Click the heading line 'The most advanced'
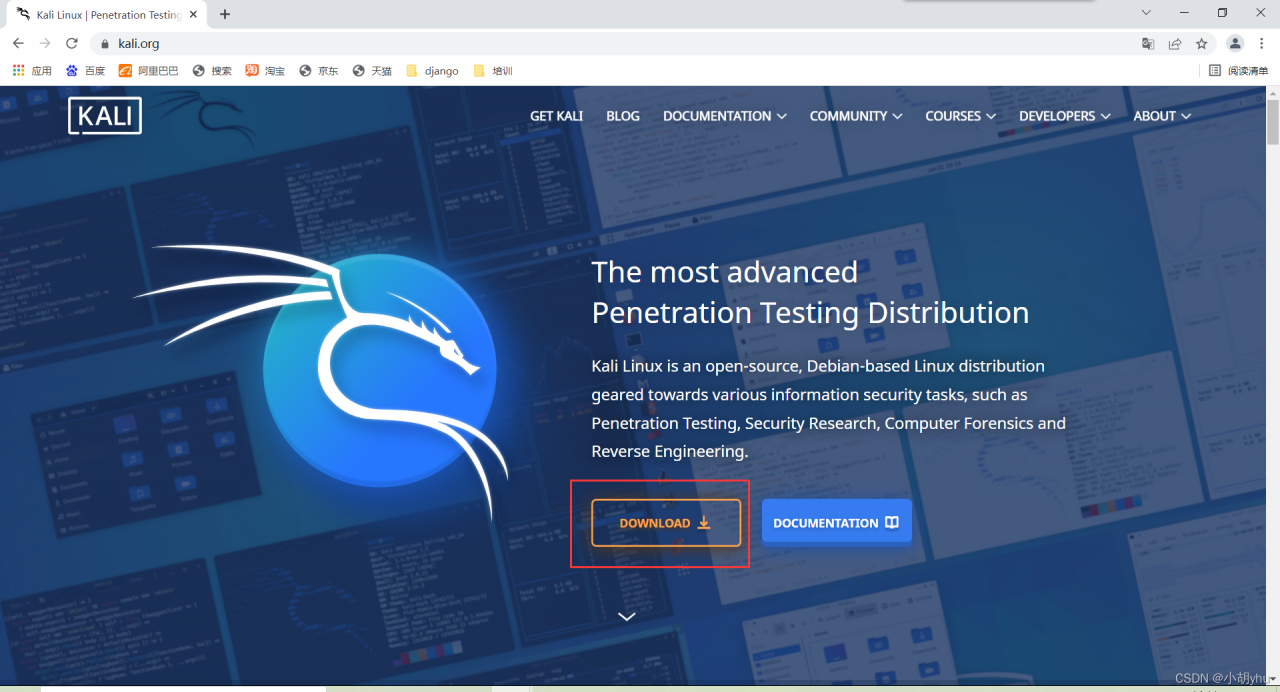The height and width of the screenshot is (692, 1280). pos(725,272)
